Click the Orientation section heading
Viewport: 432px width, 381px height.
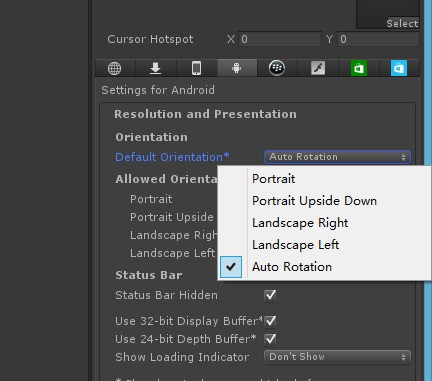pos(151,137)
